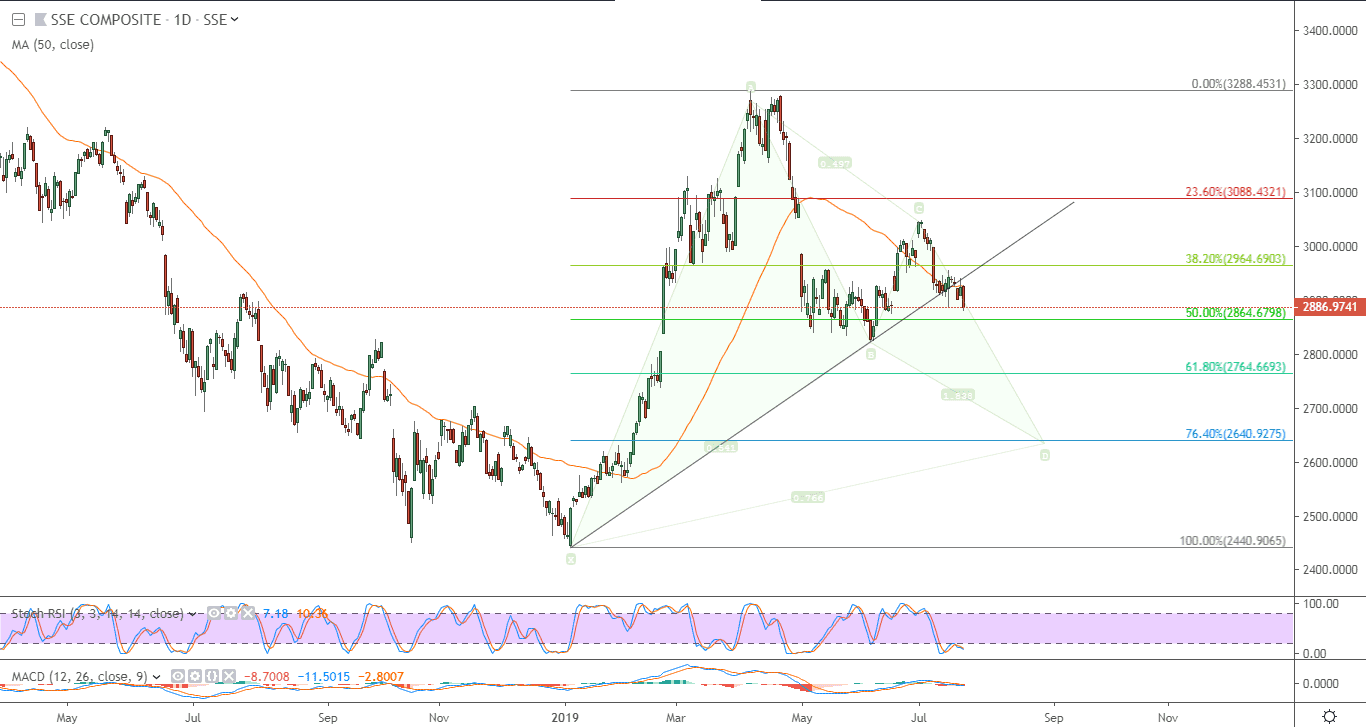Toggle MACD visibility eye icon
Viewport: 1366px width, 727px height.
[178, 676]
